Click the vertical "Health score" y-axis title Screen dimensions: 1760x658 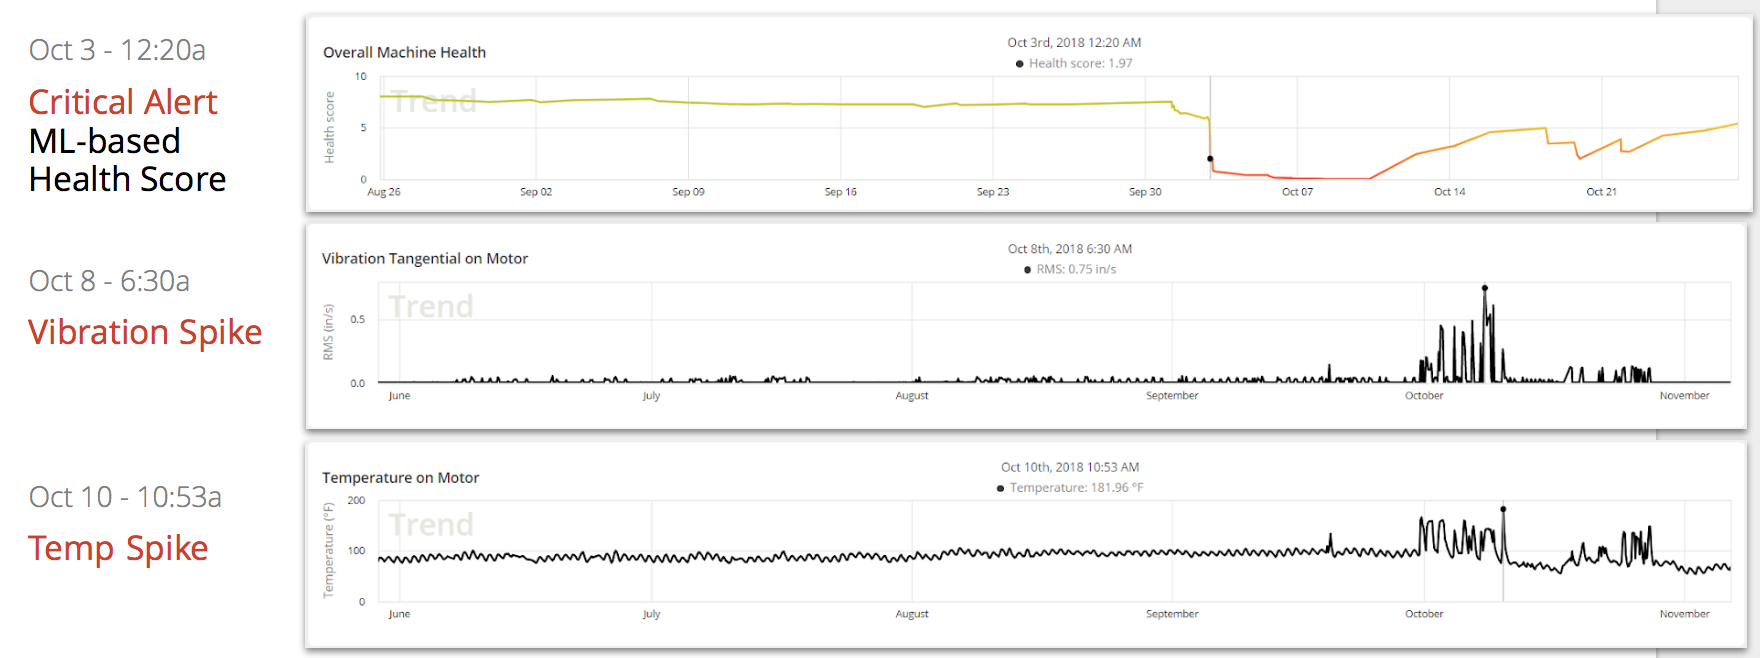coord(330,127)
